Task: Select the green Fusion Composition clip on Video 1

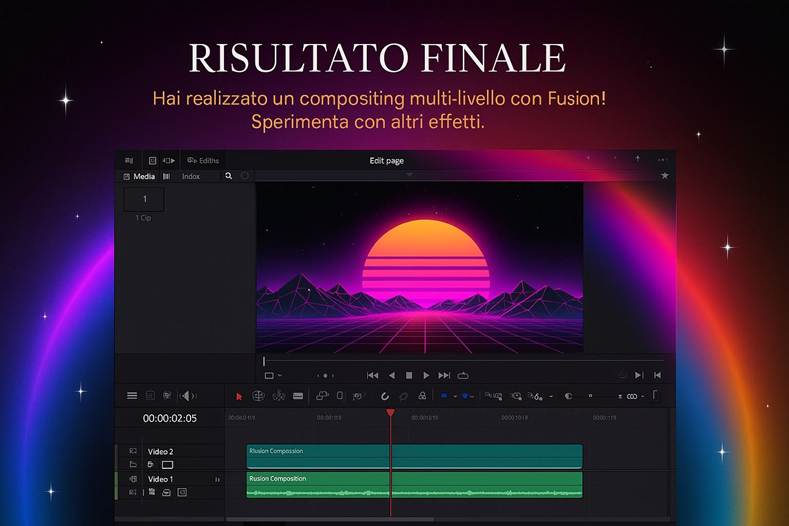Action: point(415,485)
